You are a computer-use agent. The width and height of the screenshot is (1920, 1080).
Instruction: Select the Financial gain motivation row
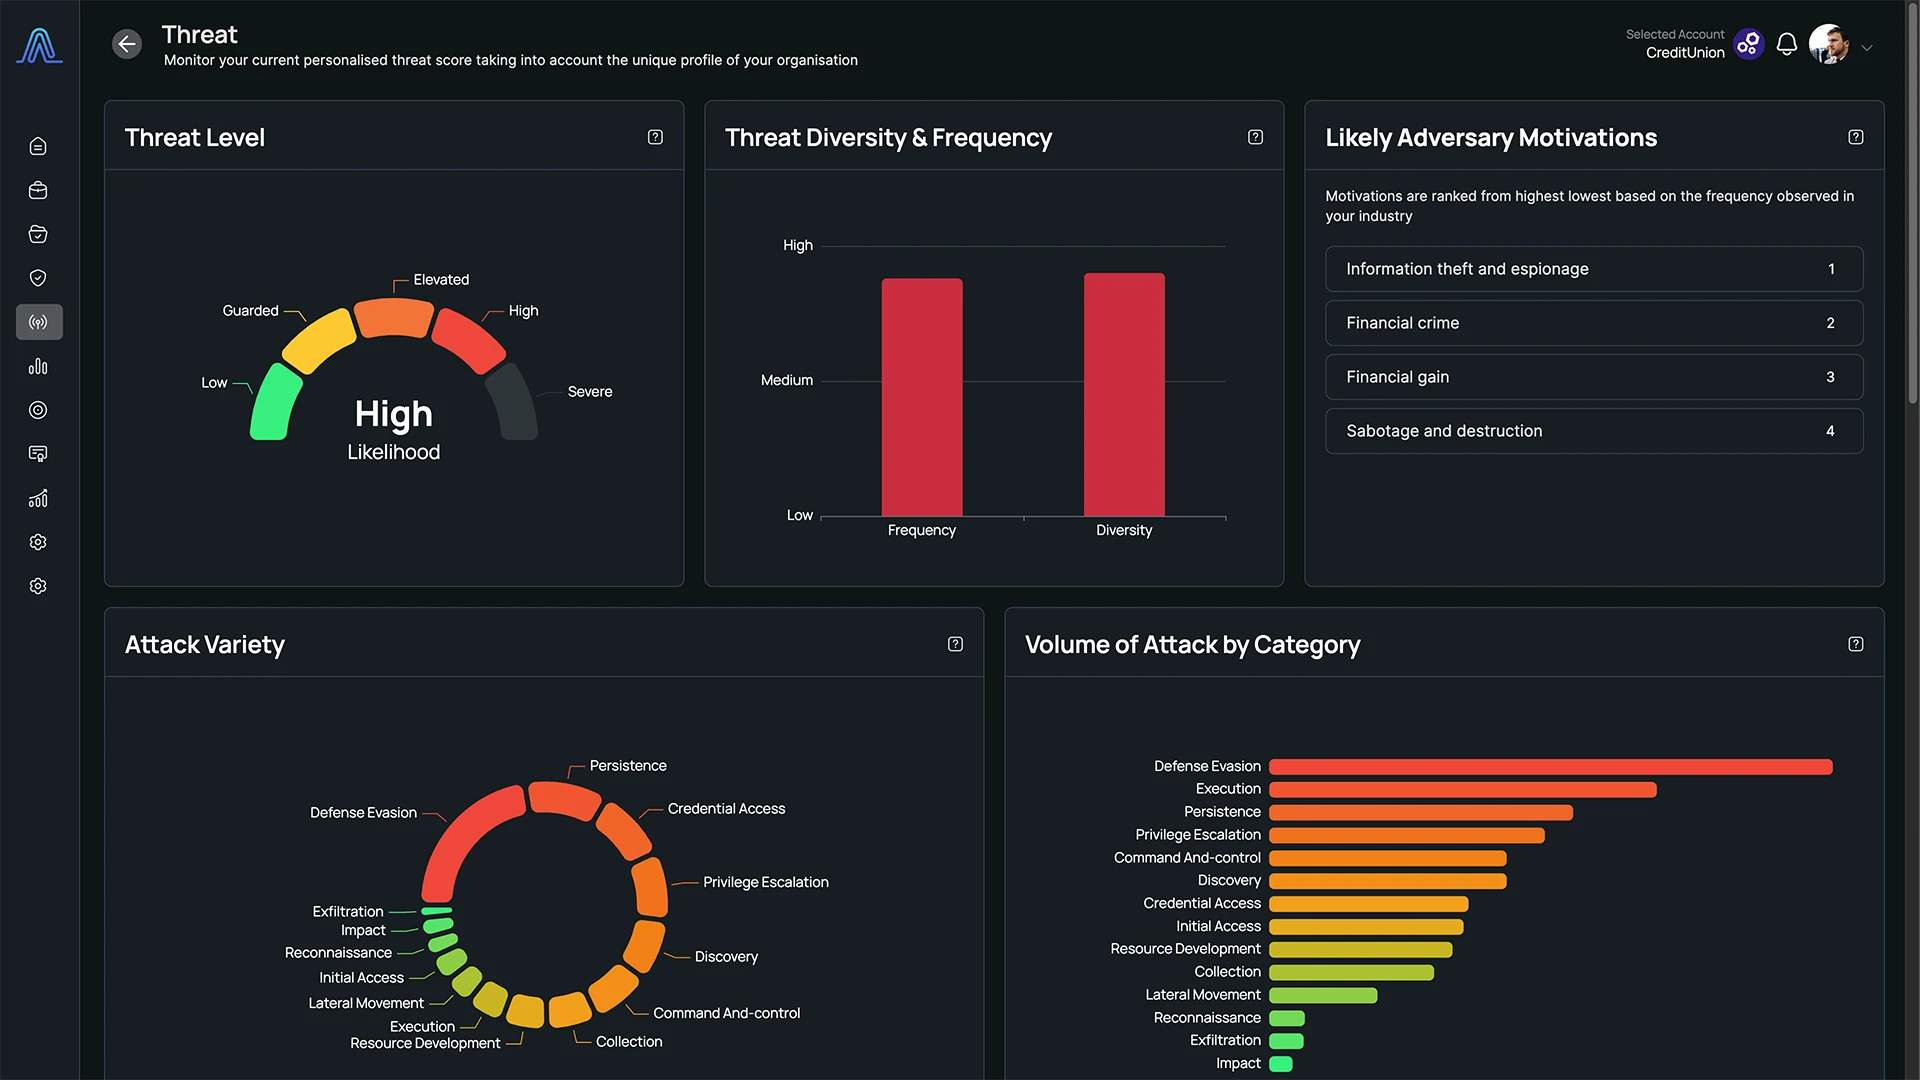1594,377
